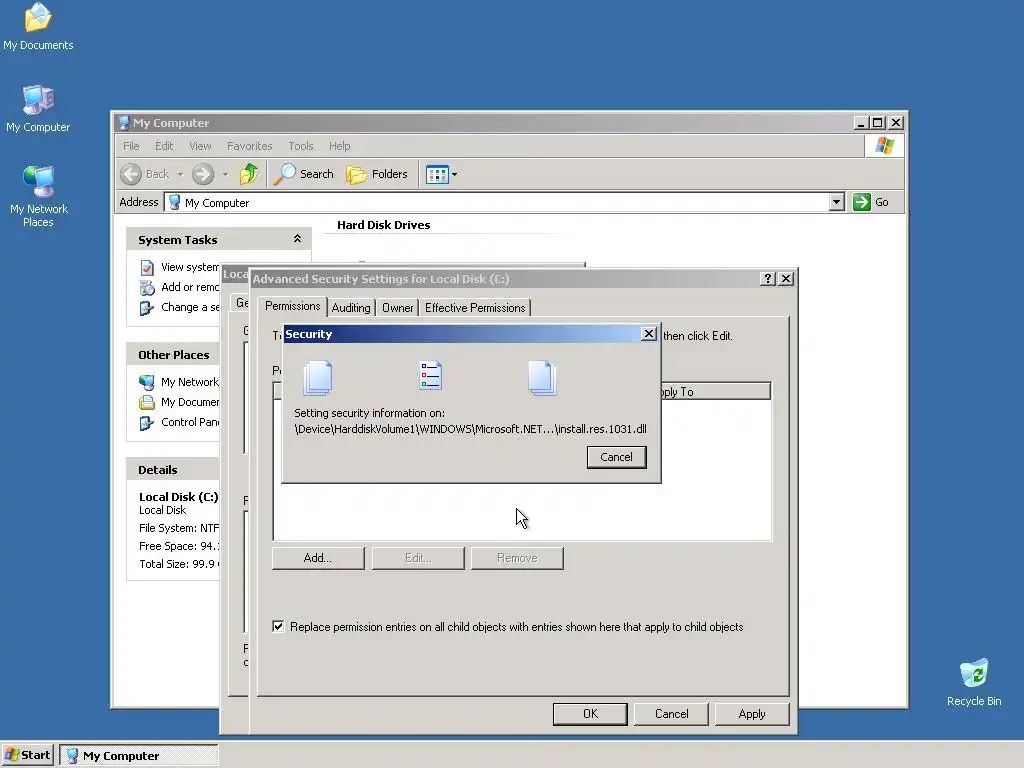Open the File menu

131,146
